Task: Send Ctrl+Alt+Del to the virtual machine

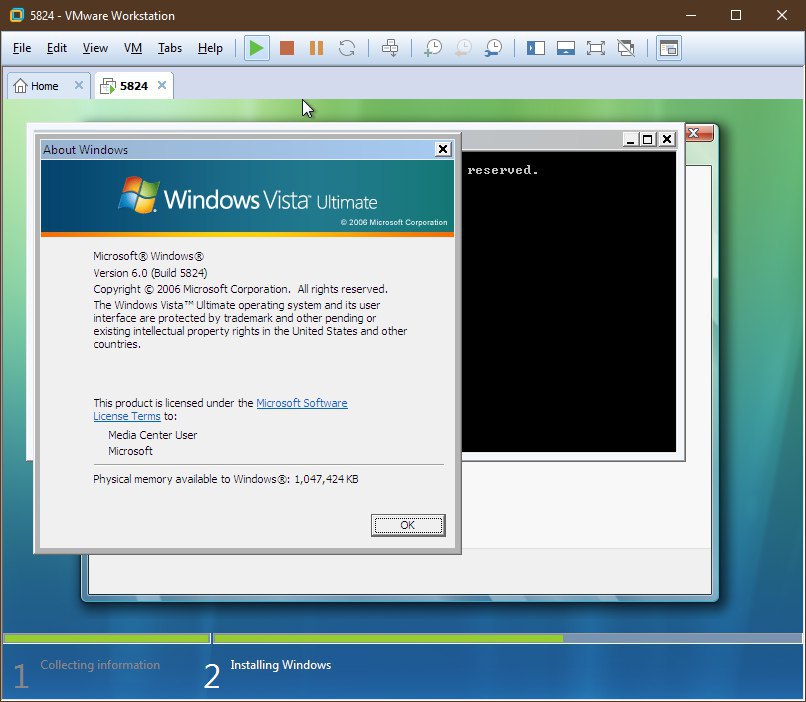Action: tap(390, 48)
